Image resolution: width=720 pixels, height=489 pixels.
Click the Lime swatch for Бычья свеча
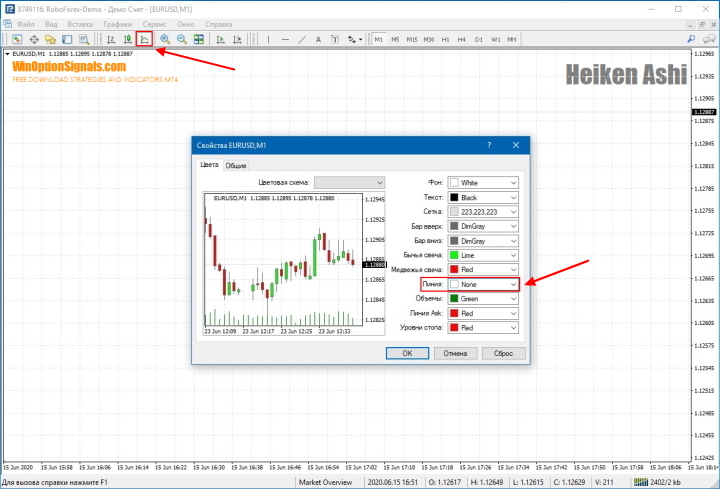(455, 256)
